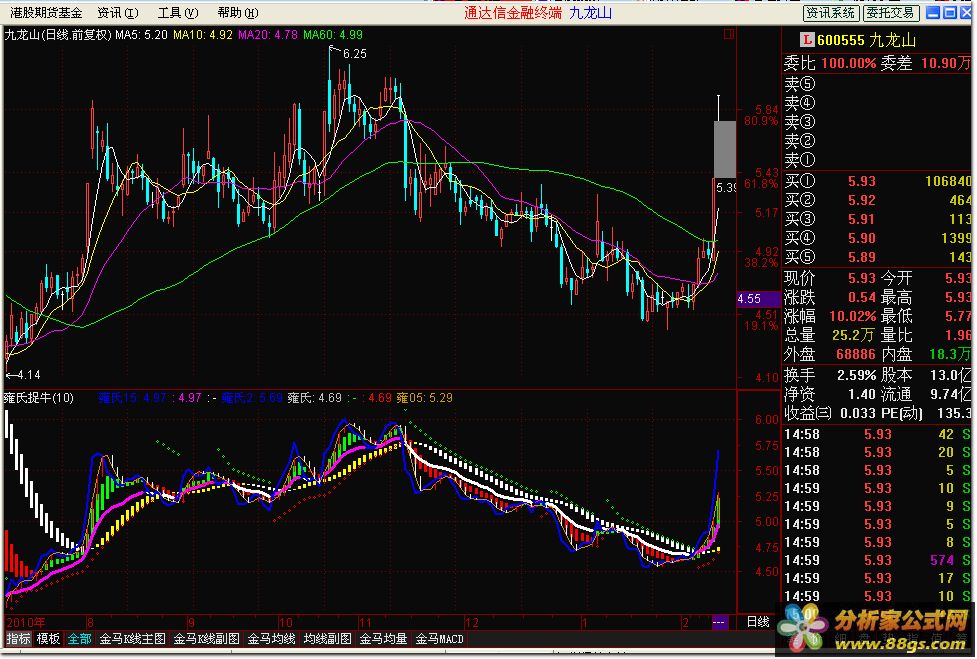This screenshot has width=977, height=659.
Task: Select the 全部 indicator tab
Action: coord(80,639)
